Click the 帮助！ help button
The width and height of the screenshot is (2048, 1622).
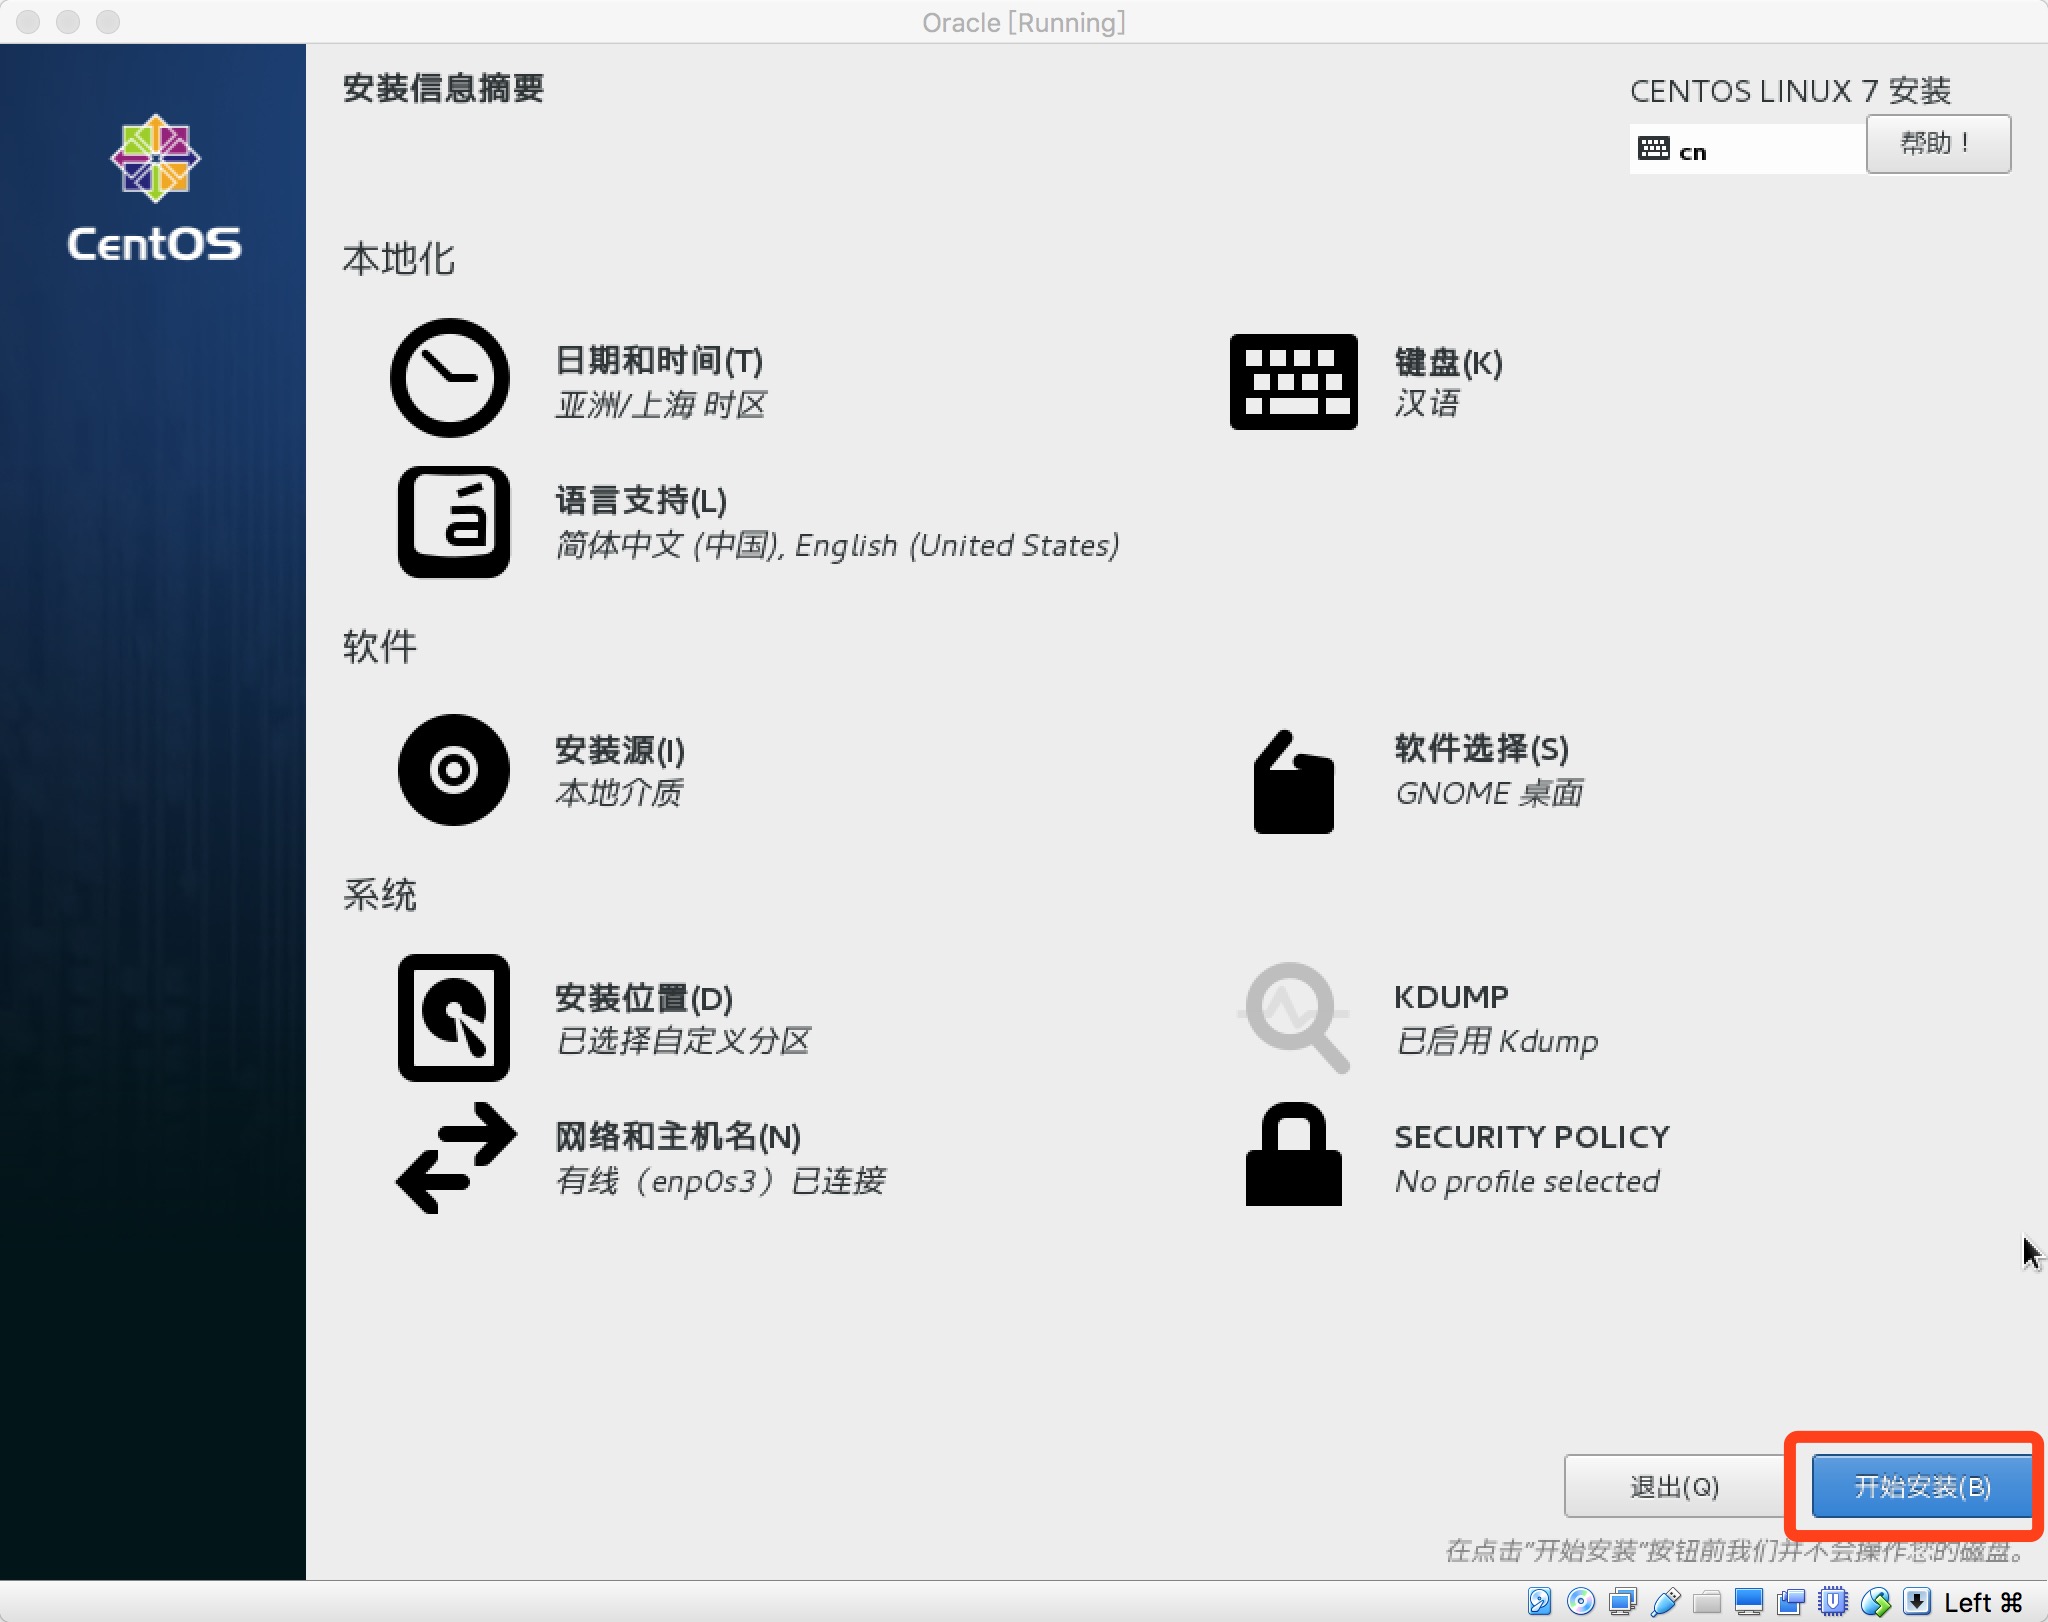tap(1938, 143)
